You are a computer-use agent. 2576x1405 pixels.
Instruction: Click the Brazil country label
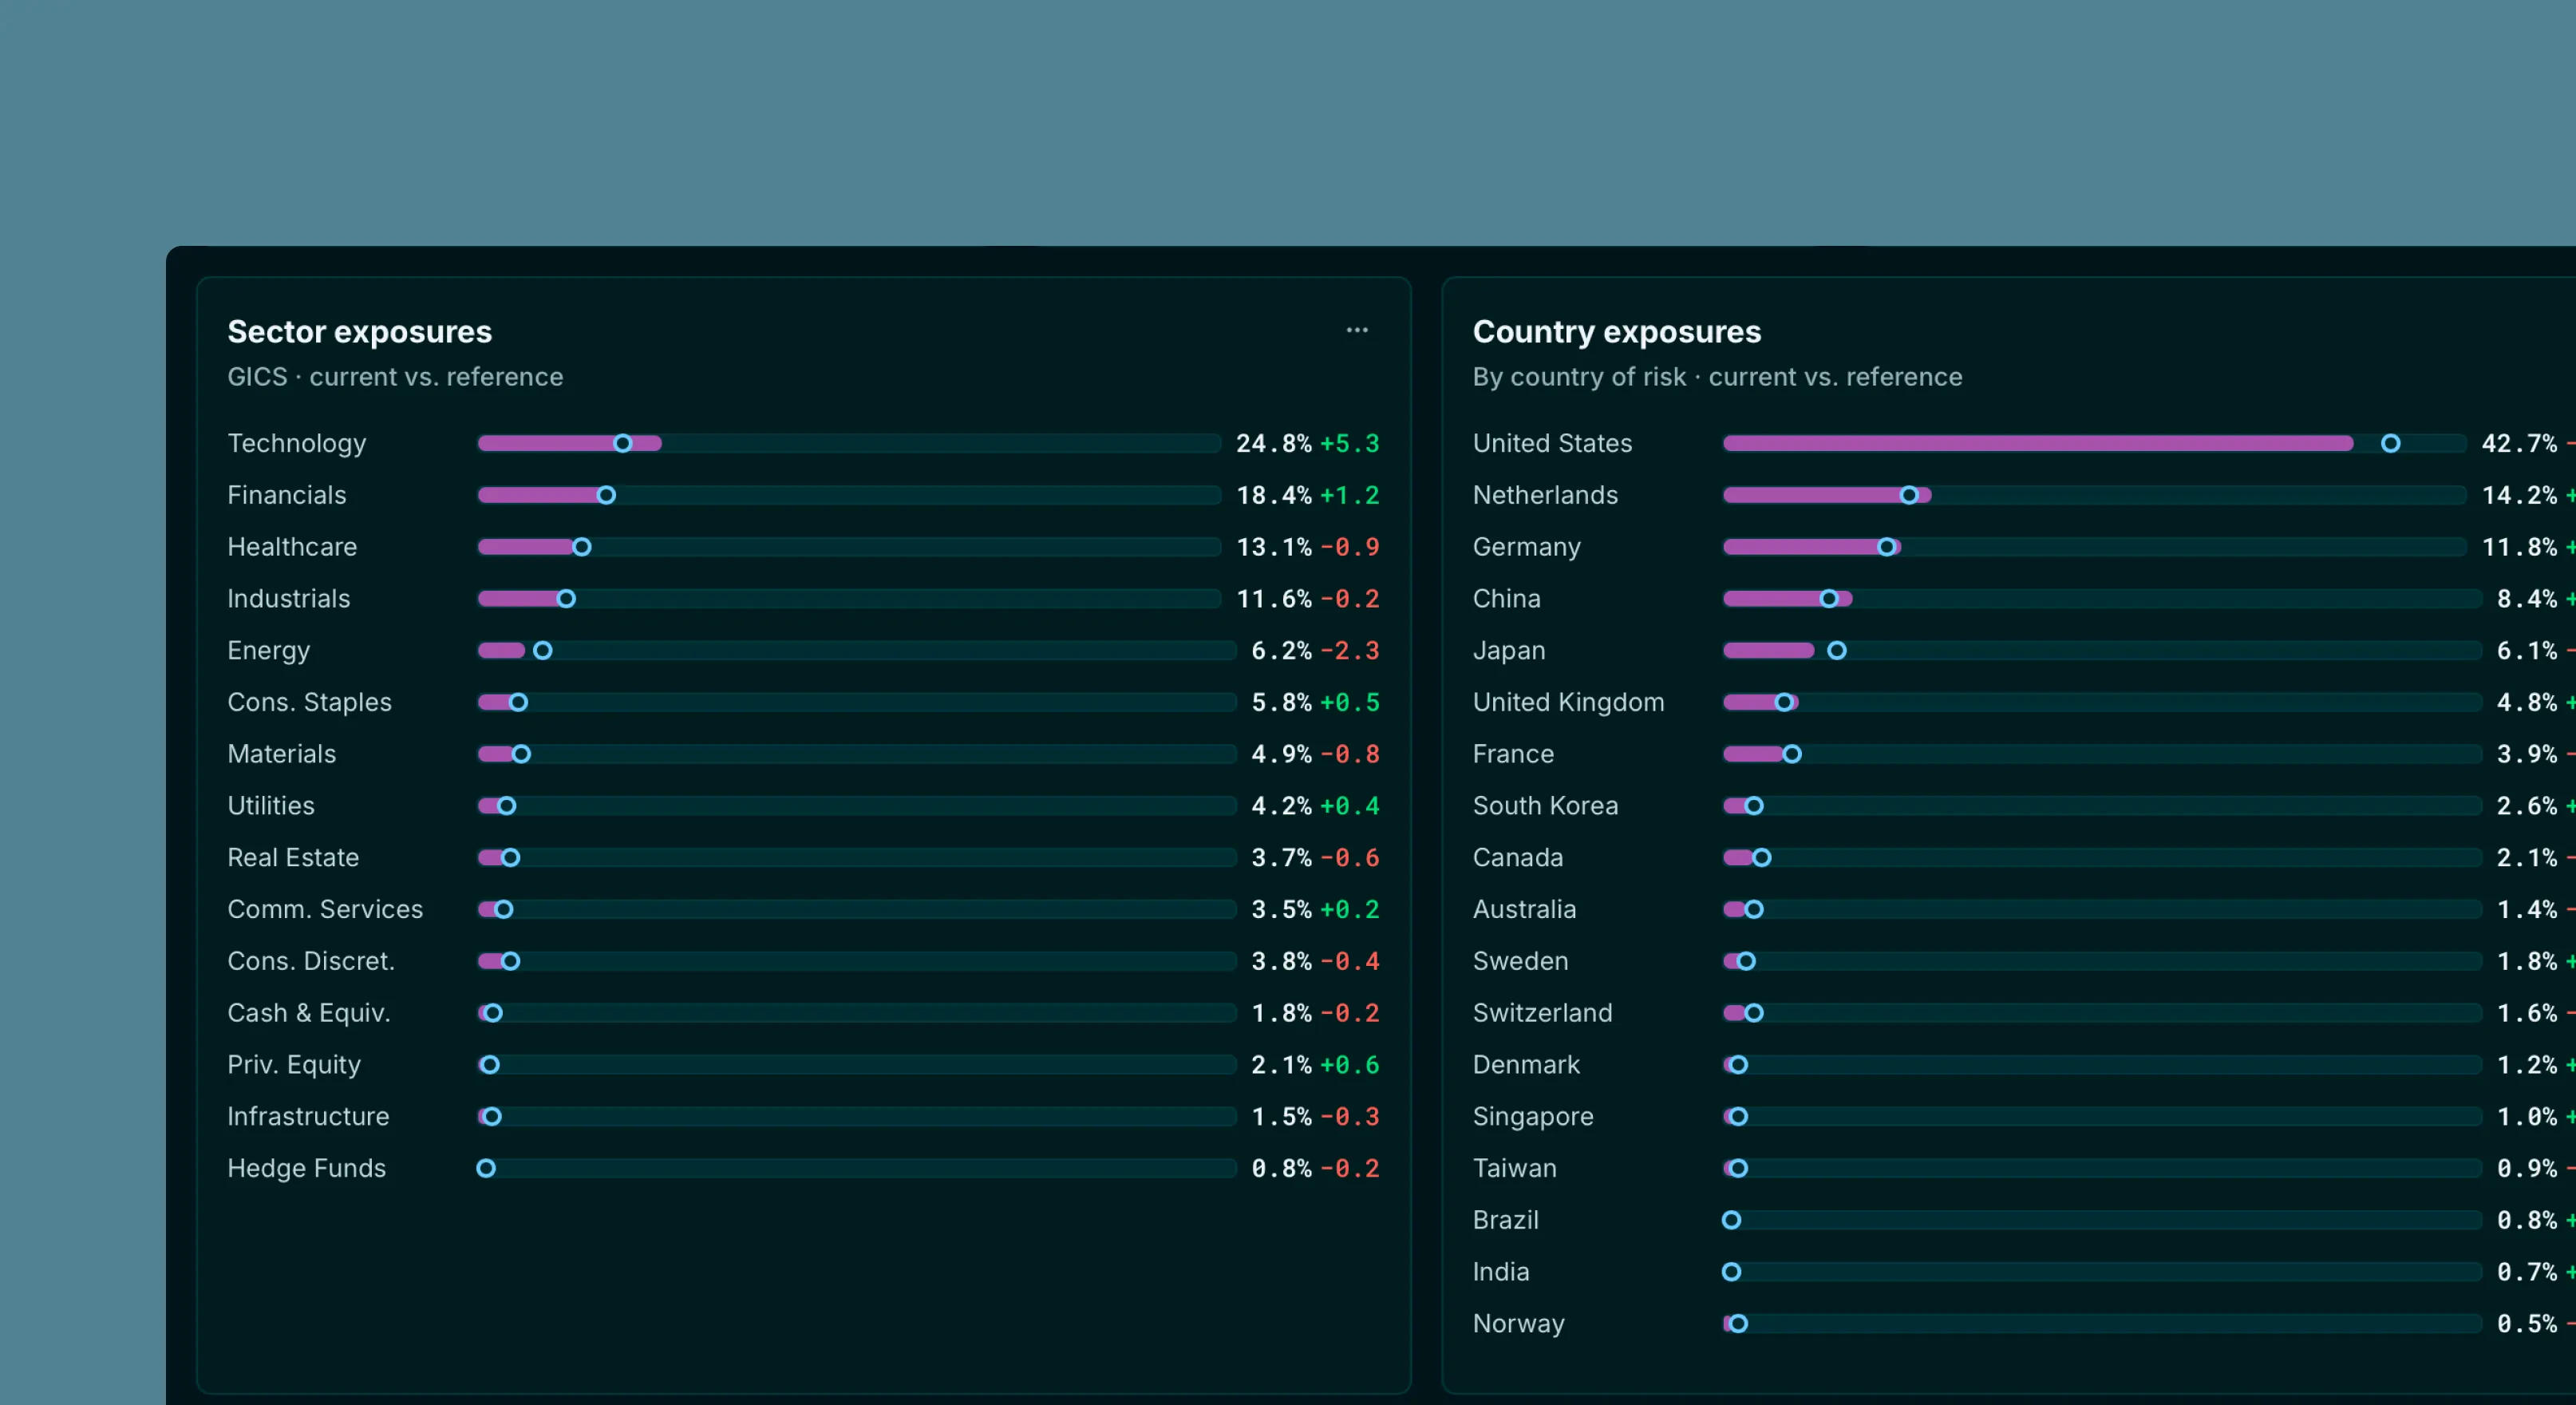(x=1505, y=1220)
